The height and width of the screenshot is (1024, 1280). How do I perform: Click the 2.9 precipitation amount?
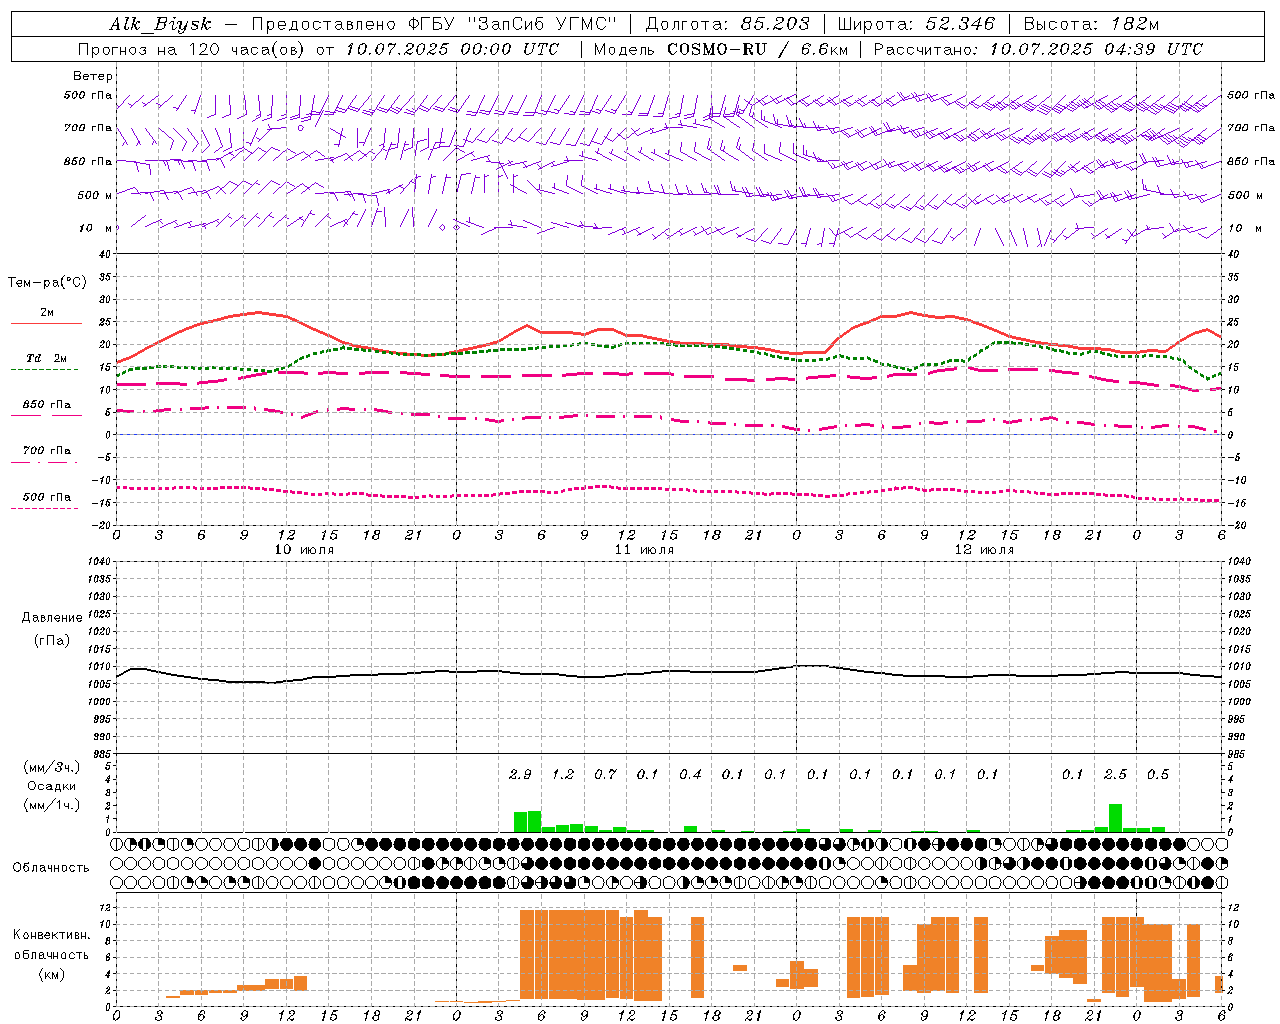tap(520, 774)
